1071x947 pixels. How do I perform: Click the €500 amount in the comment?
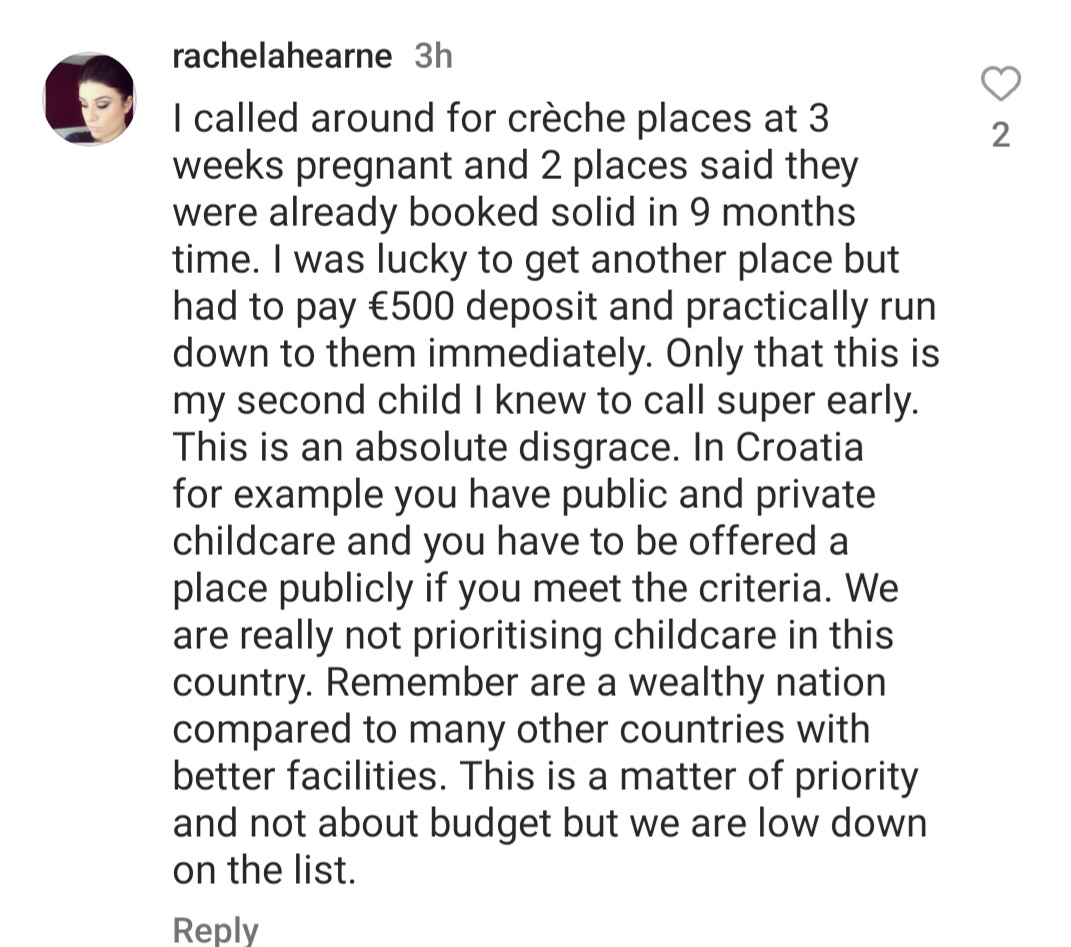click(x=411, y=306)
